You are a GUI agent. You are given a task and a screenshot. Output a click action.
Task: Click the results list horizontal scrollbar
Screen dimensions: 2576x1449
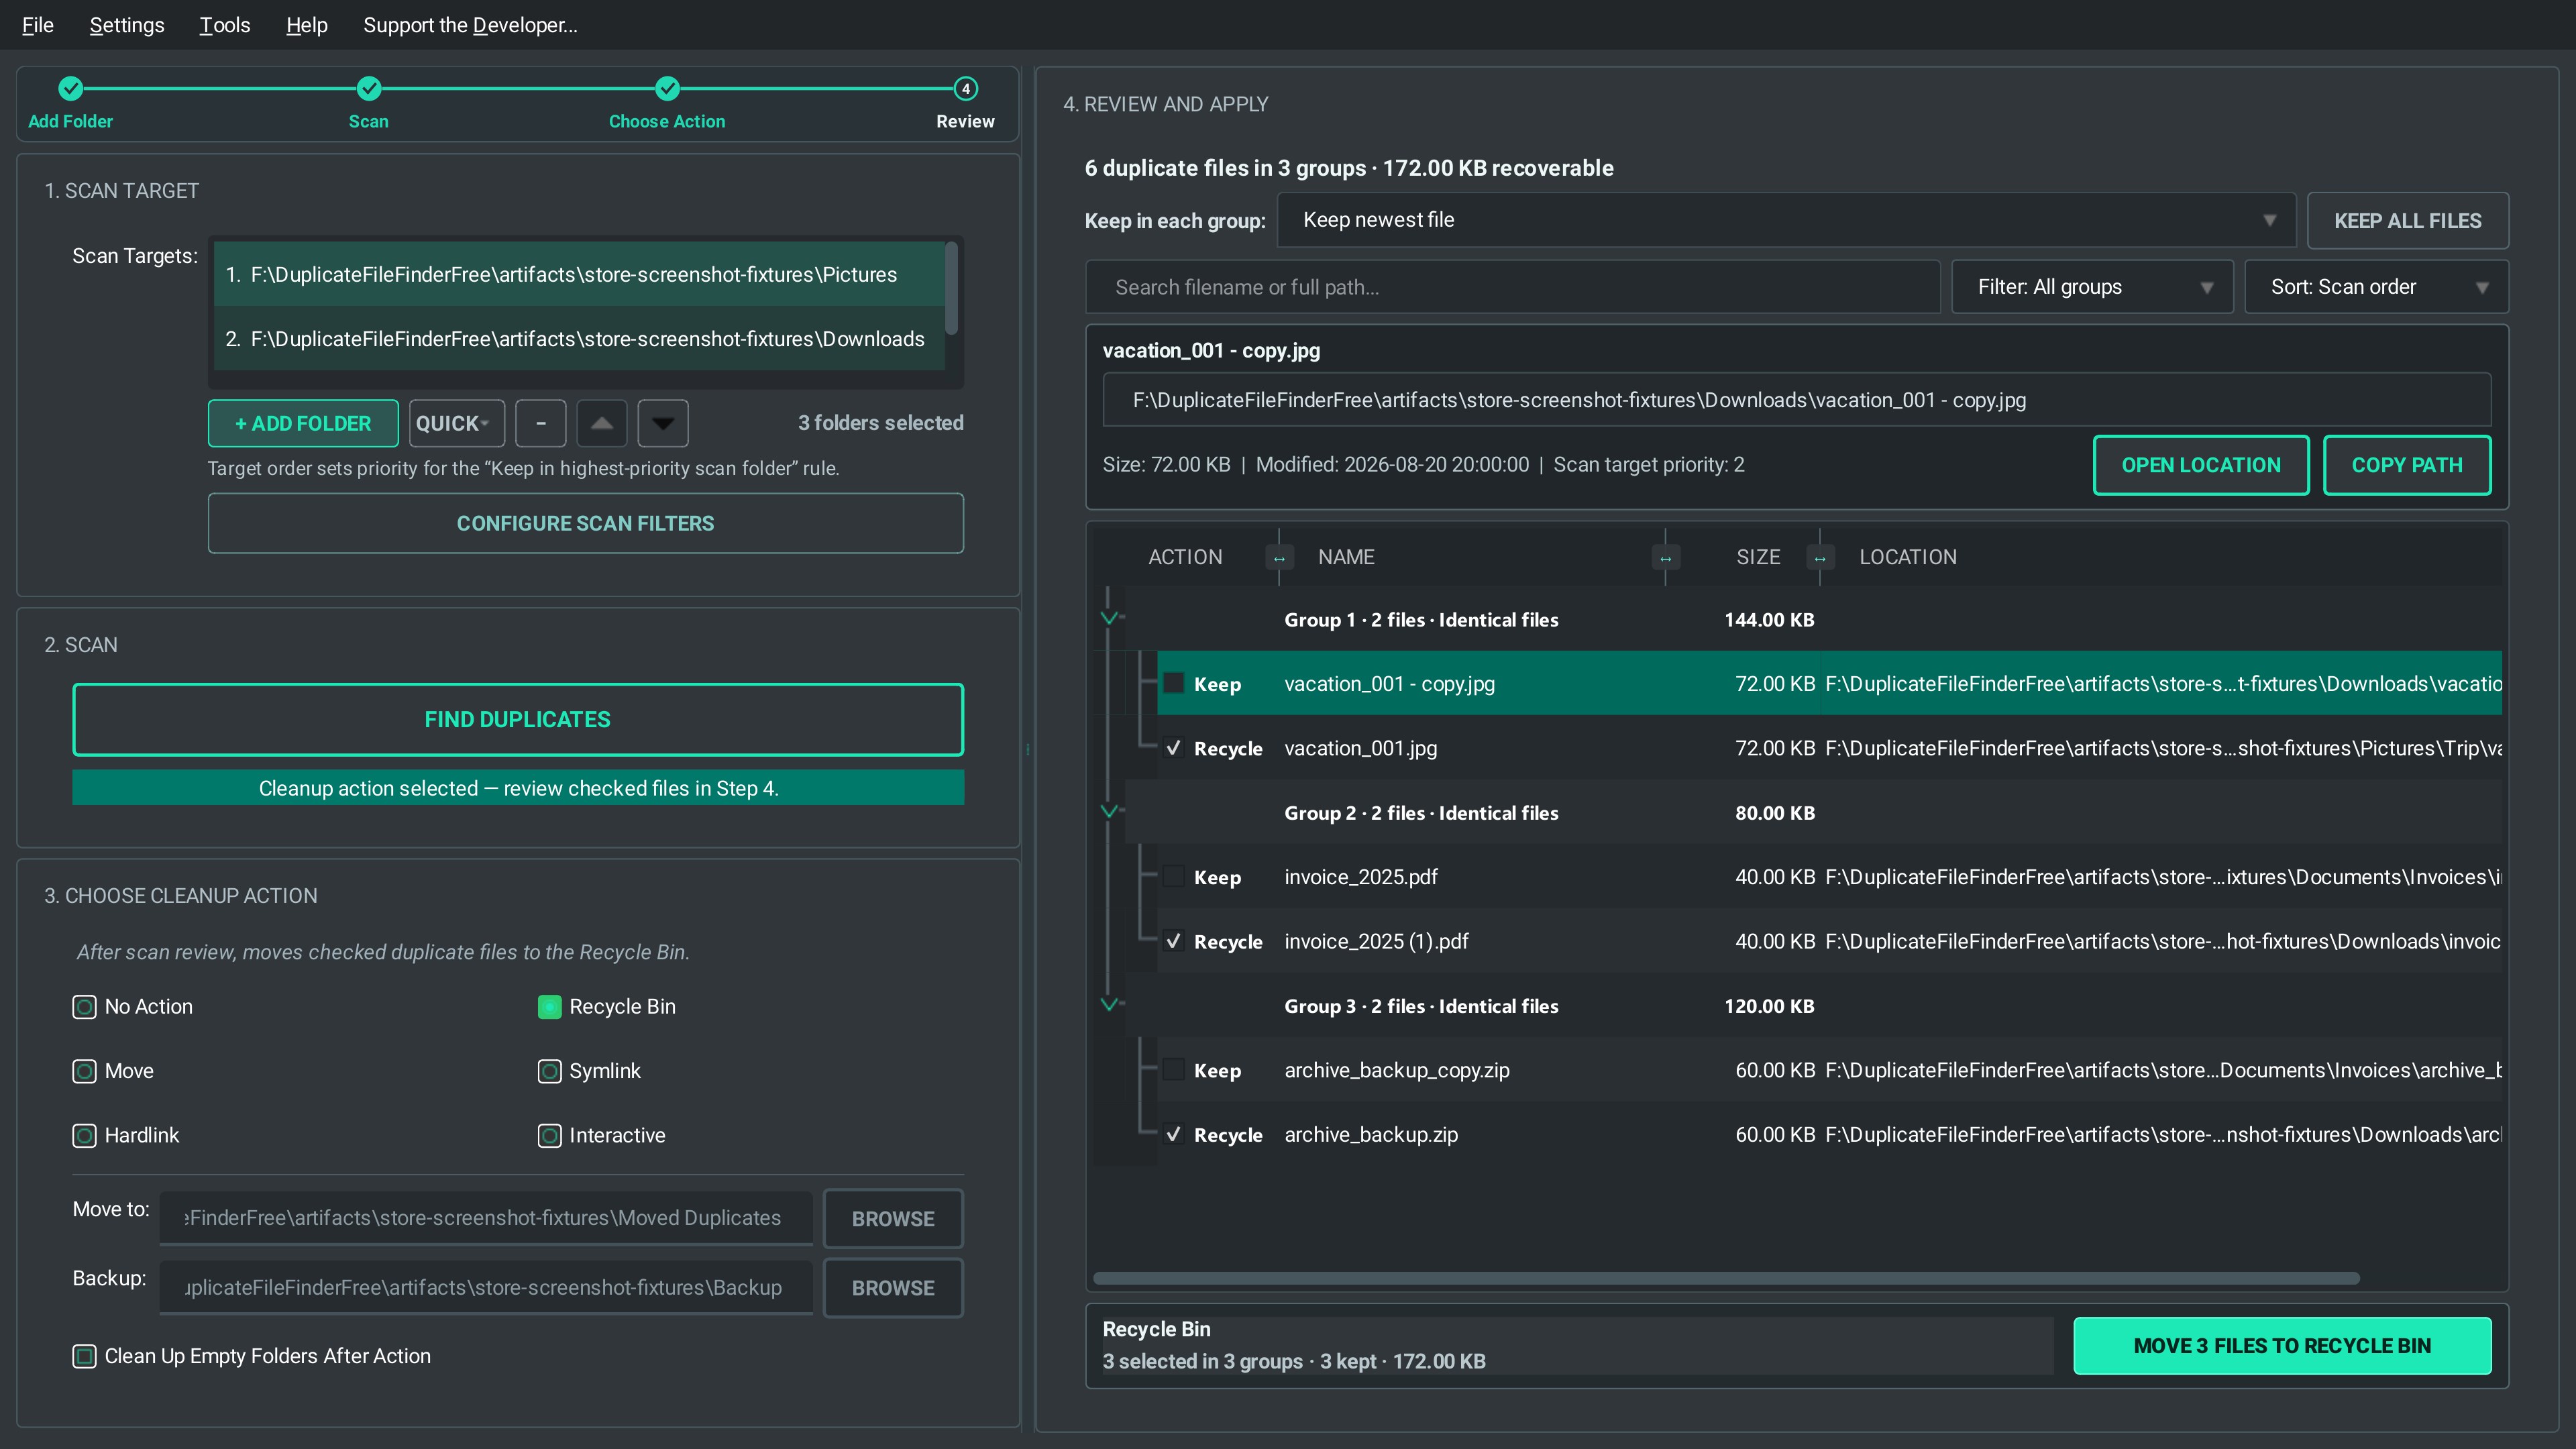(1726, 1278)
